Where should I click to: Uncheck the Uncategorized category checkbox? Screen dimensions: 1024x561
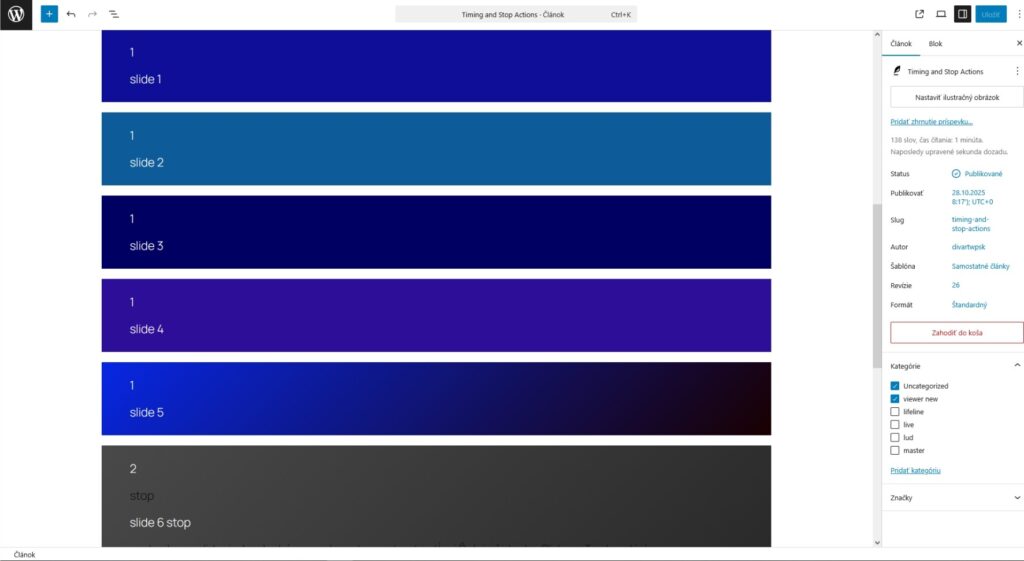(x=895, y=386)
